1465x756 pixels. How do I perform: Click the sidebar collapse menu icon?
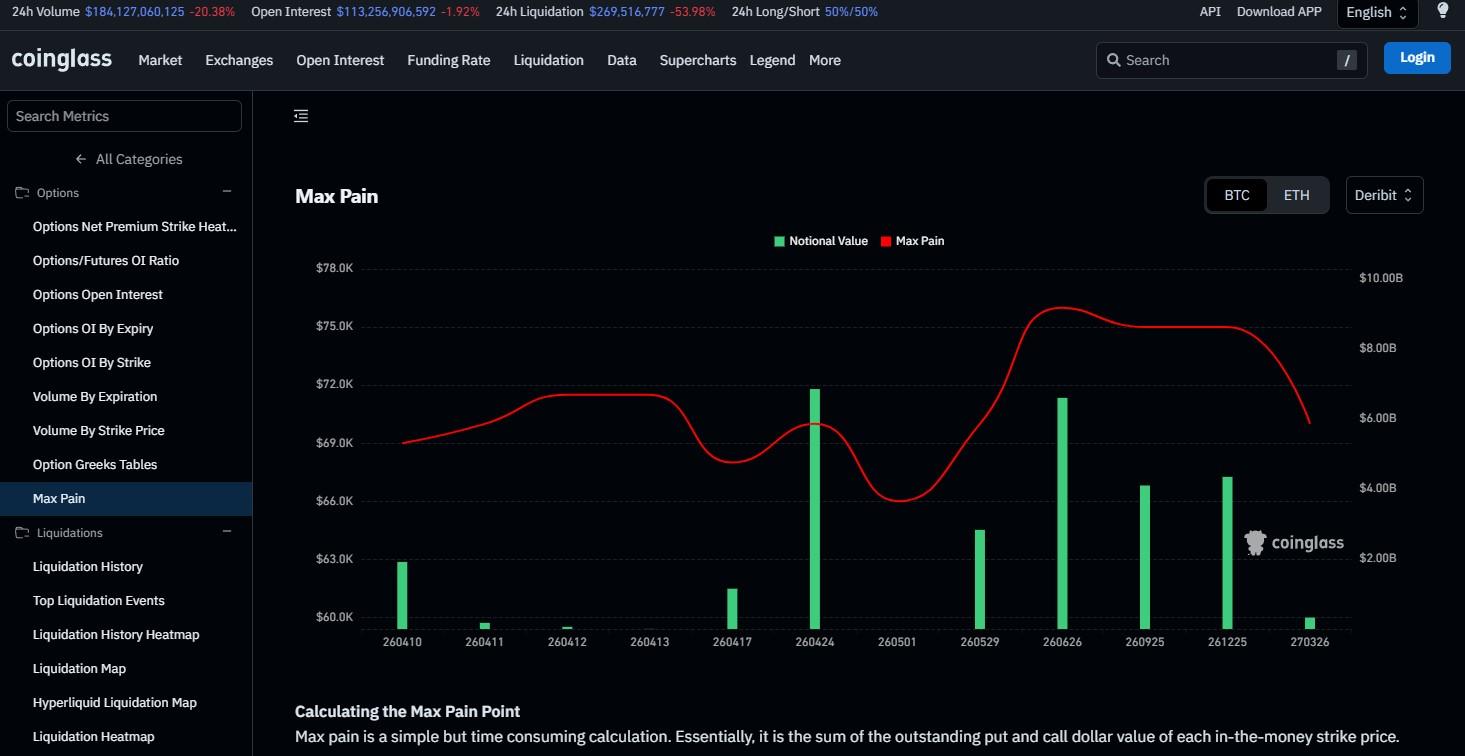pyautogui.click(x=301, y=116)
